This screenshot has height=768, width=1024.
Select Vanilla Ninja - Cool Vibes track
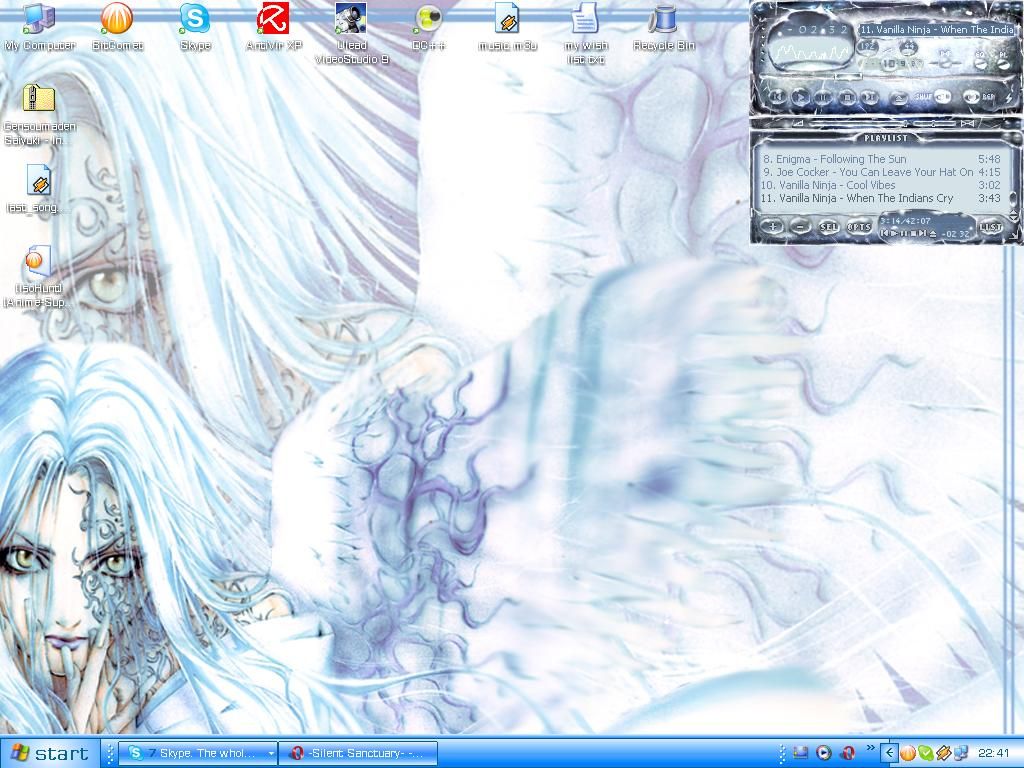pyautogui.click(x=882, y=185)
